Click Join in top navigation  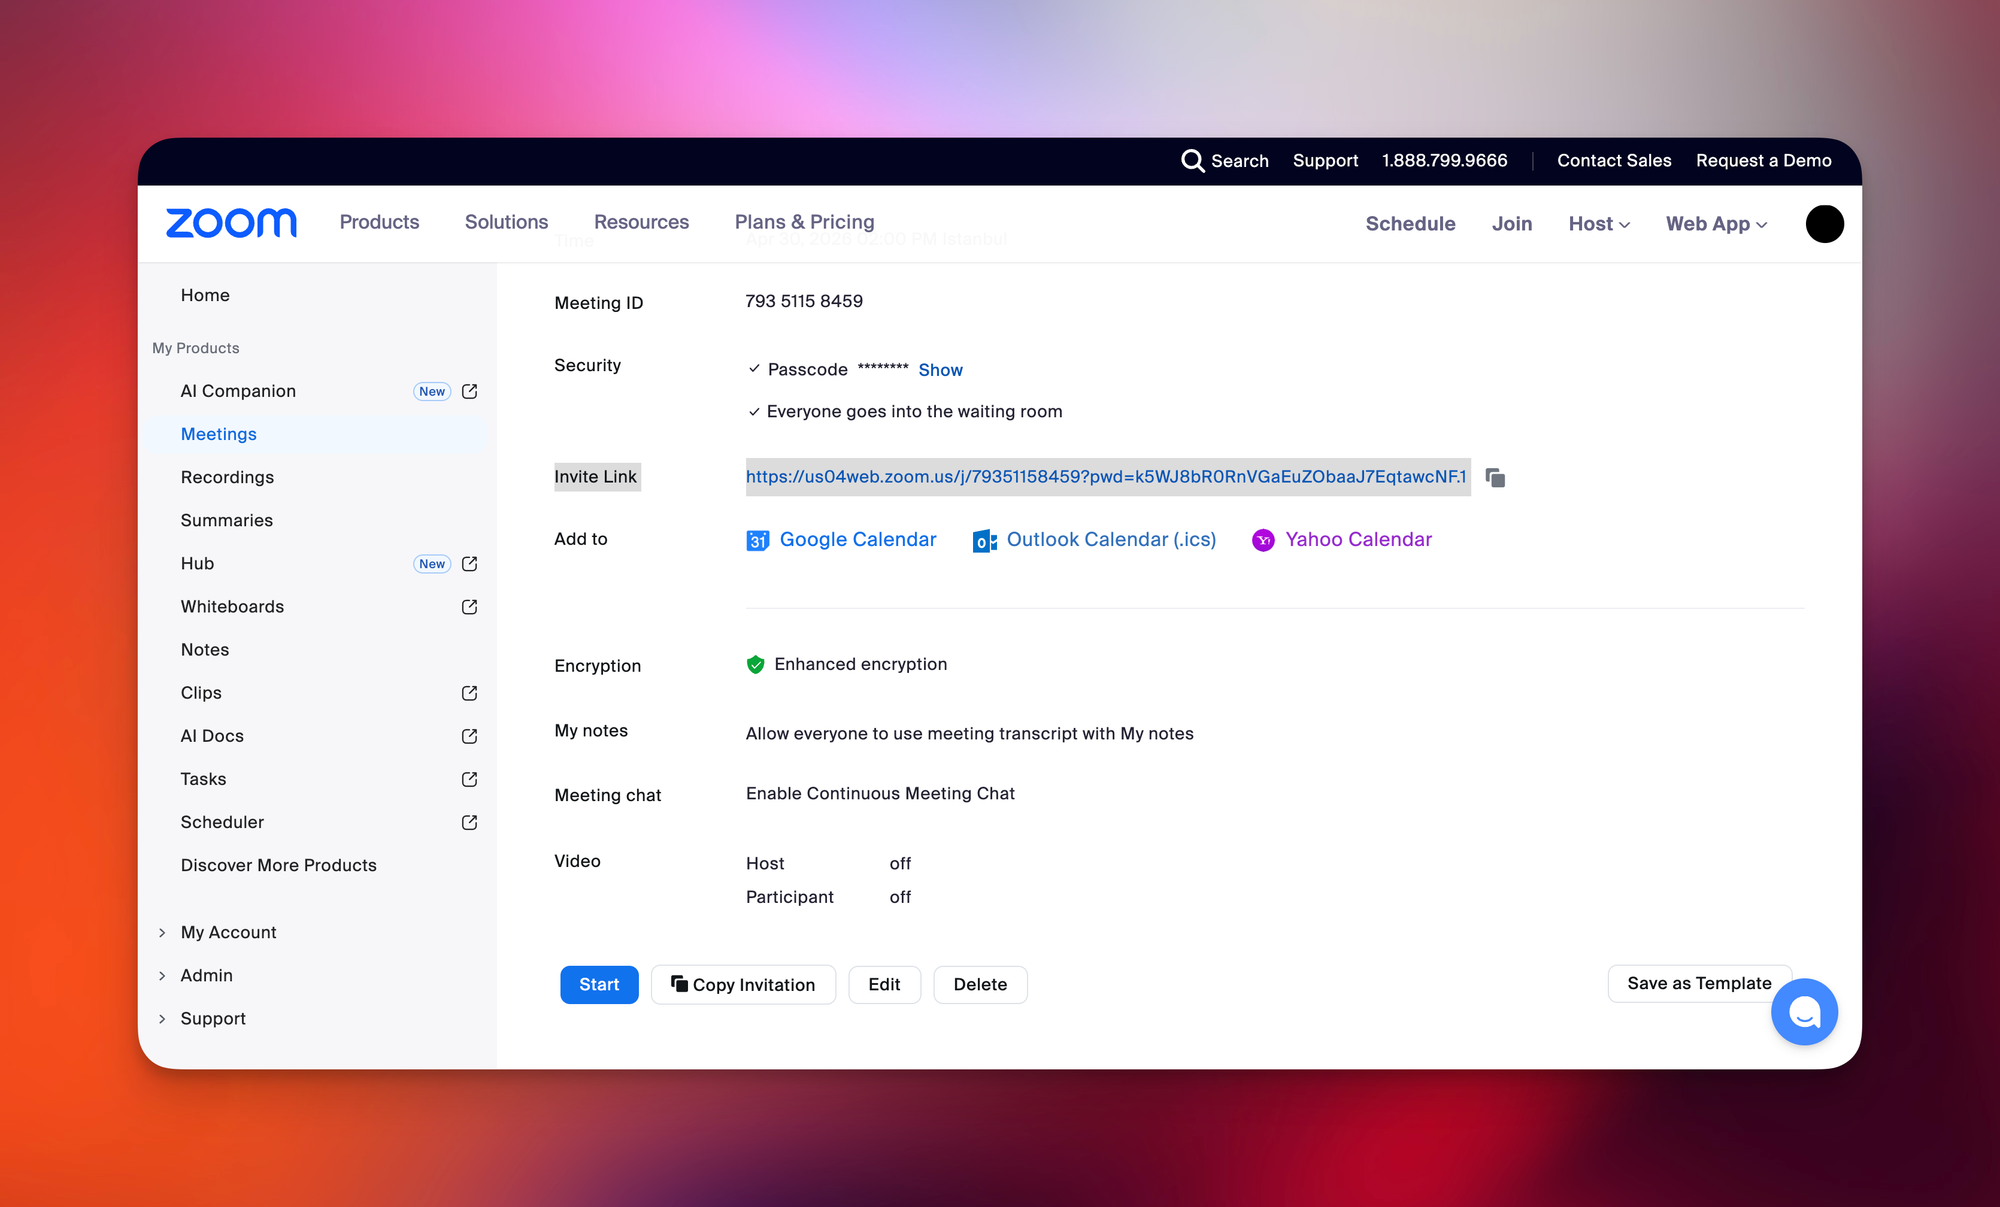(x=1512, y=224)
